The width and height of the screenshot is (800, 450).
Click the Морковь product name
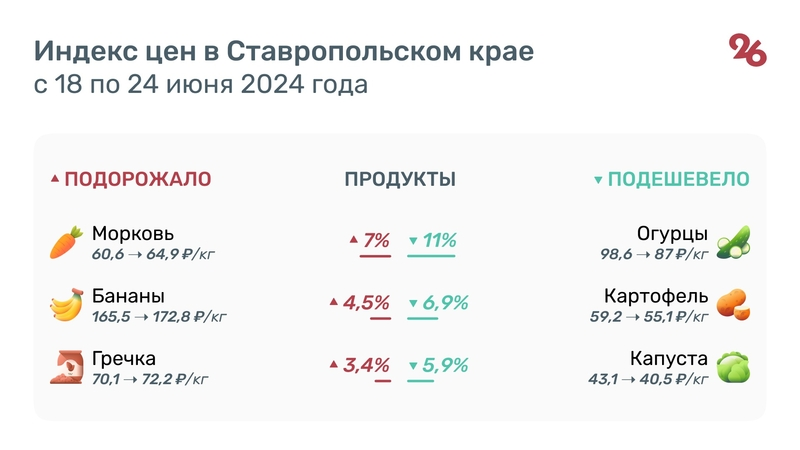(133, 234)
